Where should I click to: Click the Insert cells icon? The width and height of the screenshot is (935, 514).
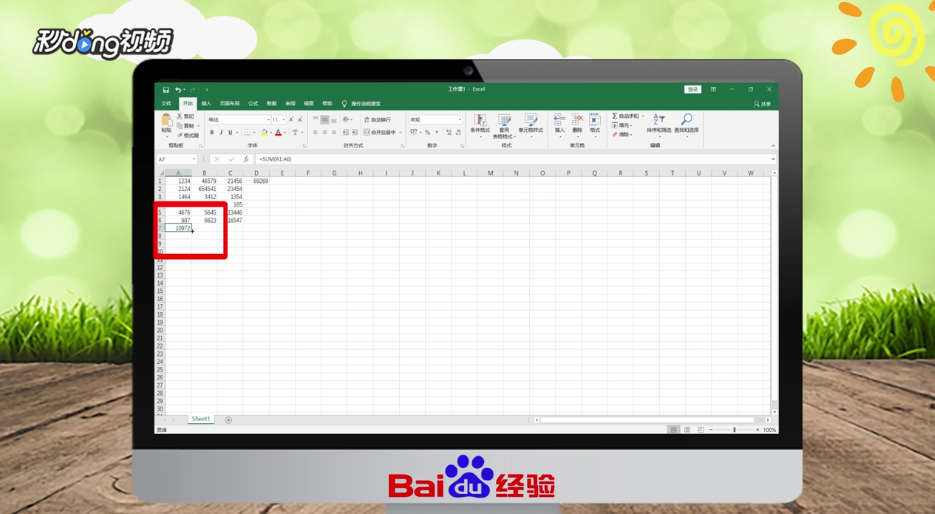point(559,119)
